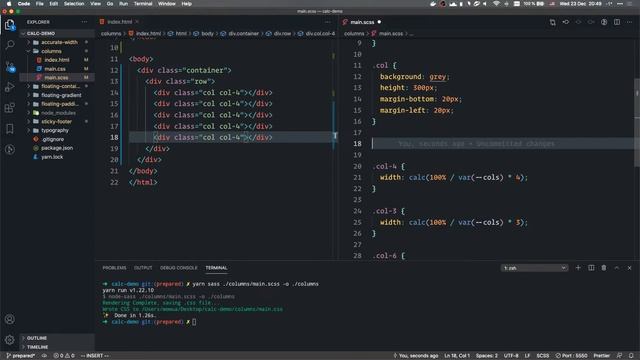The image size is (640, 360).
Task: Open main.css in the explorer
Action: coord(55,69)
